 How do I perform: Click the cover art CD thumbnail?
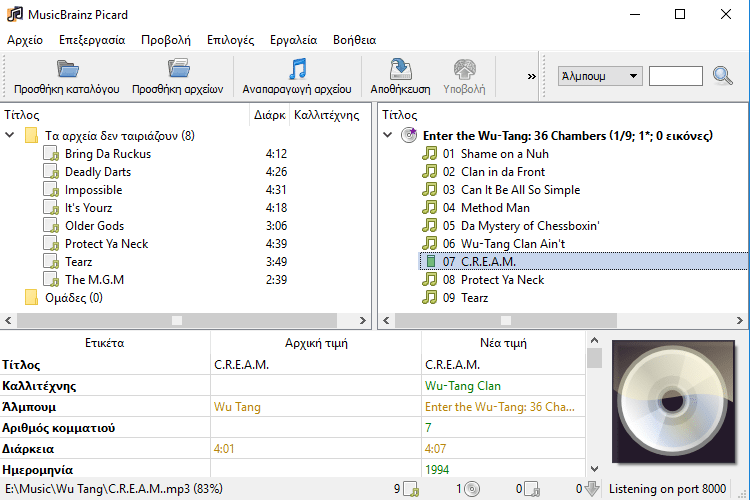pyautogui.click(x=673, y=402)
